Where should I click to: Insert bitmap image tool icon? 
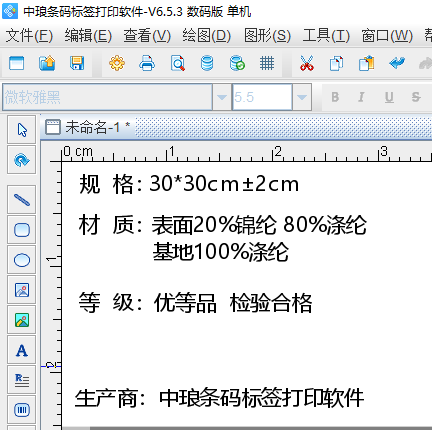[22, 320]
